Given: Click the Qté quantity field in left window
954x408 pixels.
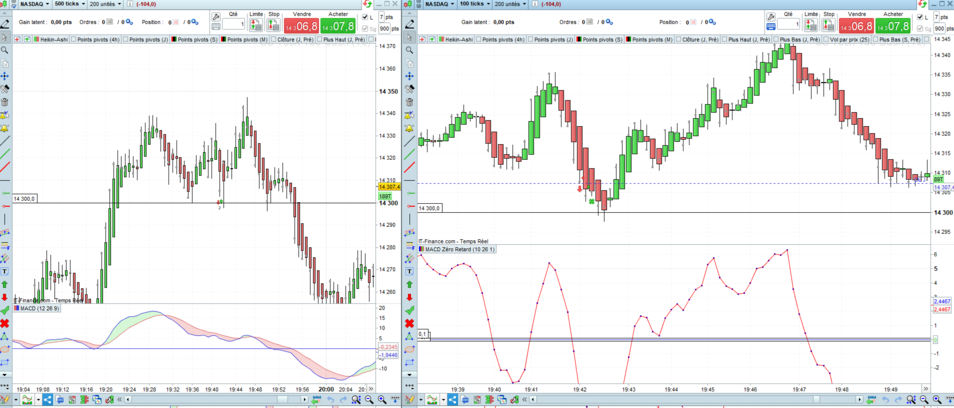Looking at the screenshot, I should 234,25.
